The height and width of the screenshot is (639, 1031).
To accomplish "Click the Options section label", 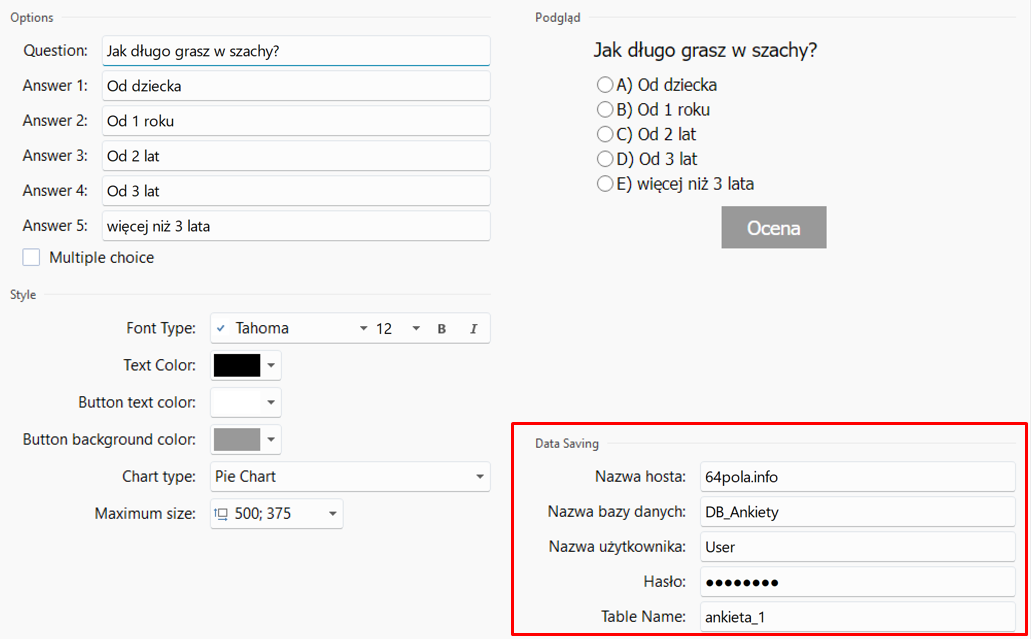I will pyautogui.click(x=32, y=18).
